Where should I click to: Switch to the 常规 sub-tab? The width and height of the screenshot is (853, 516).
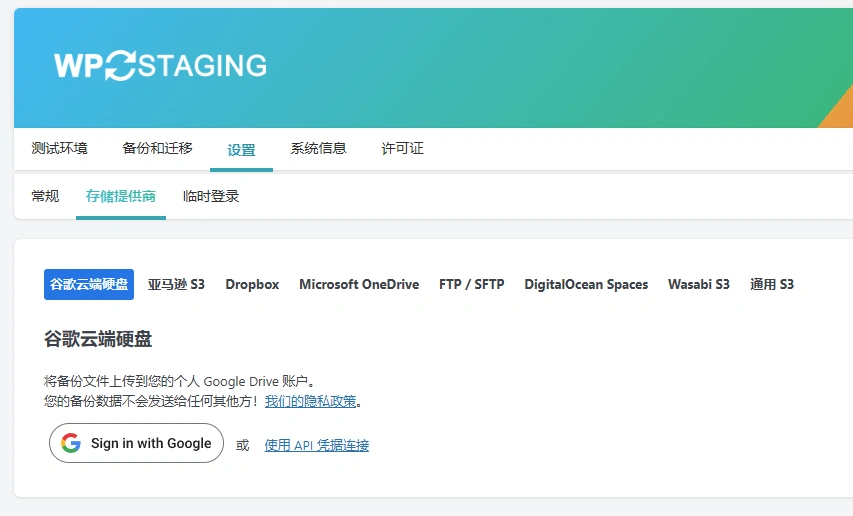pyautogui.click(x=45, y=196)
